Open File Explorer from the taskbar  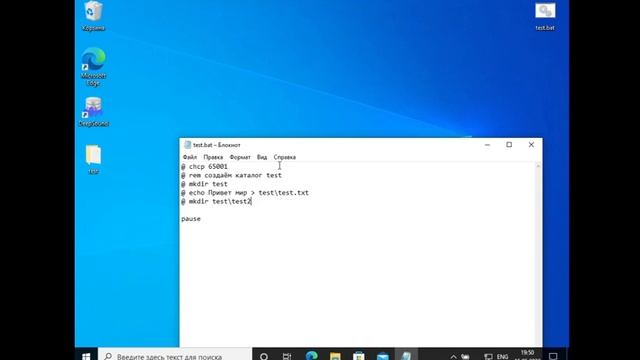pos(335,356)
